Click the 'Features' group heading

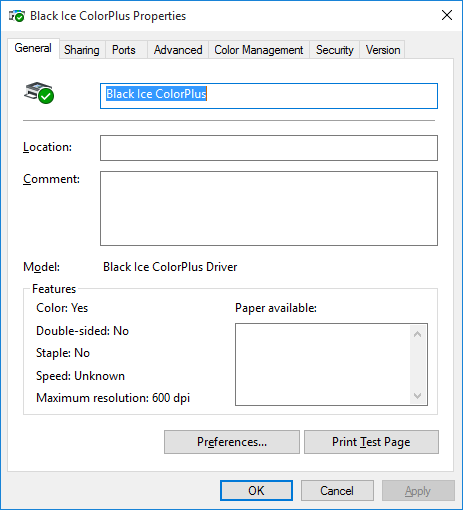point(54,289)
